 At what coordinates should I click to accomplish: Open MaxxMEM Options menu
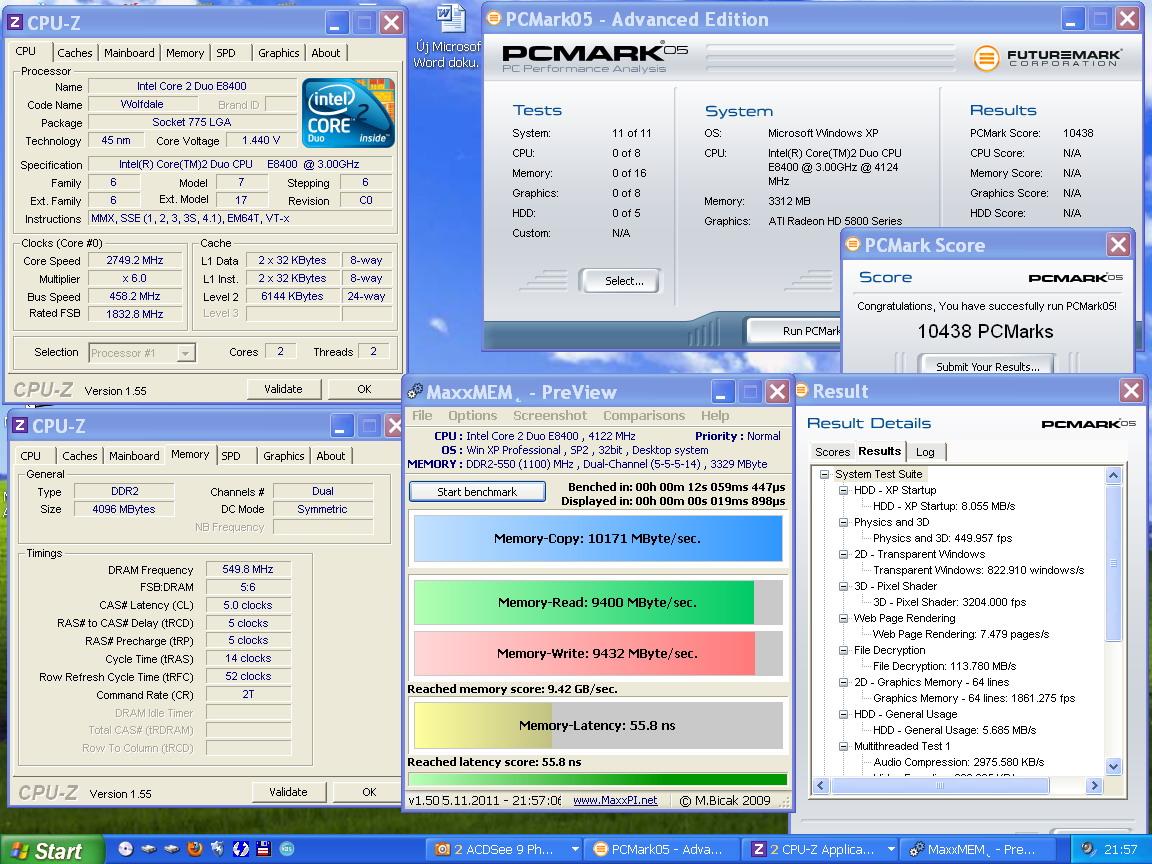tap(472, 416)
